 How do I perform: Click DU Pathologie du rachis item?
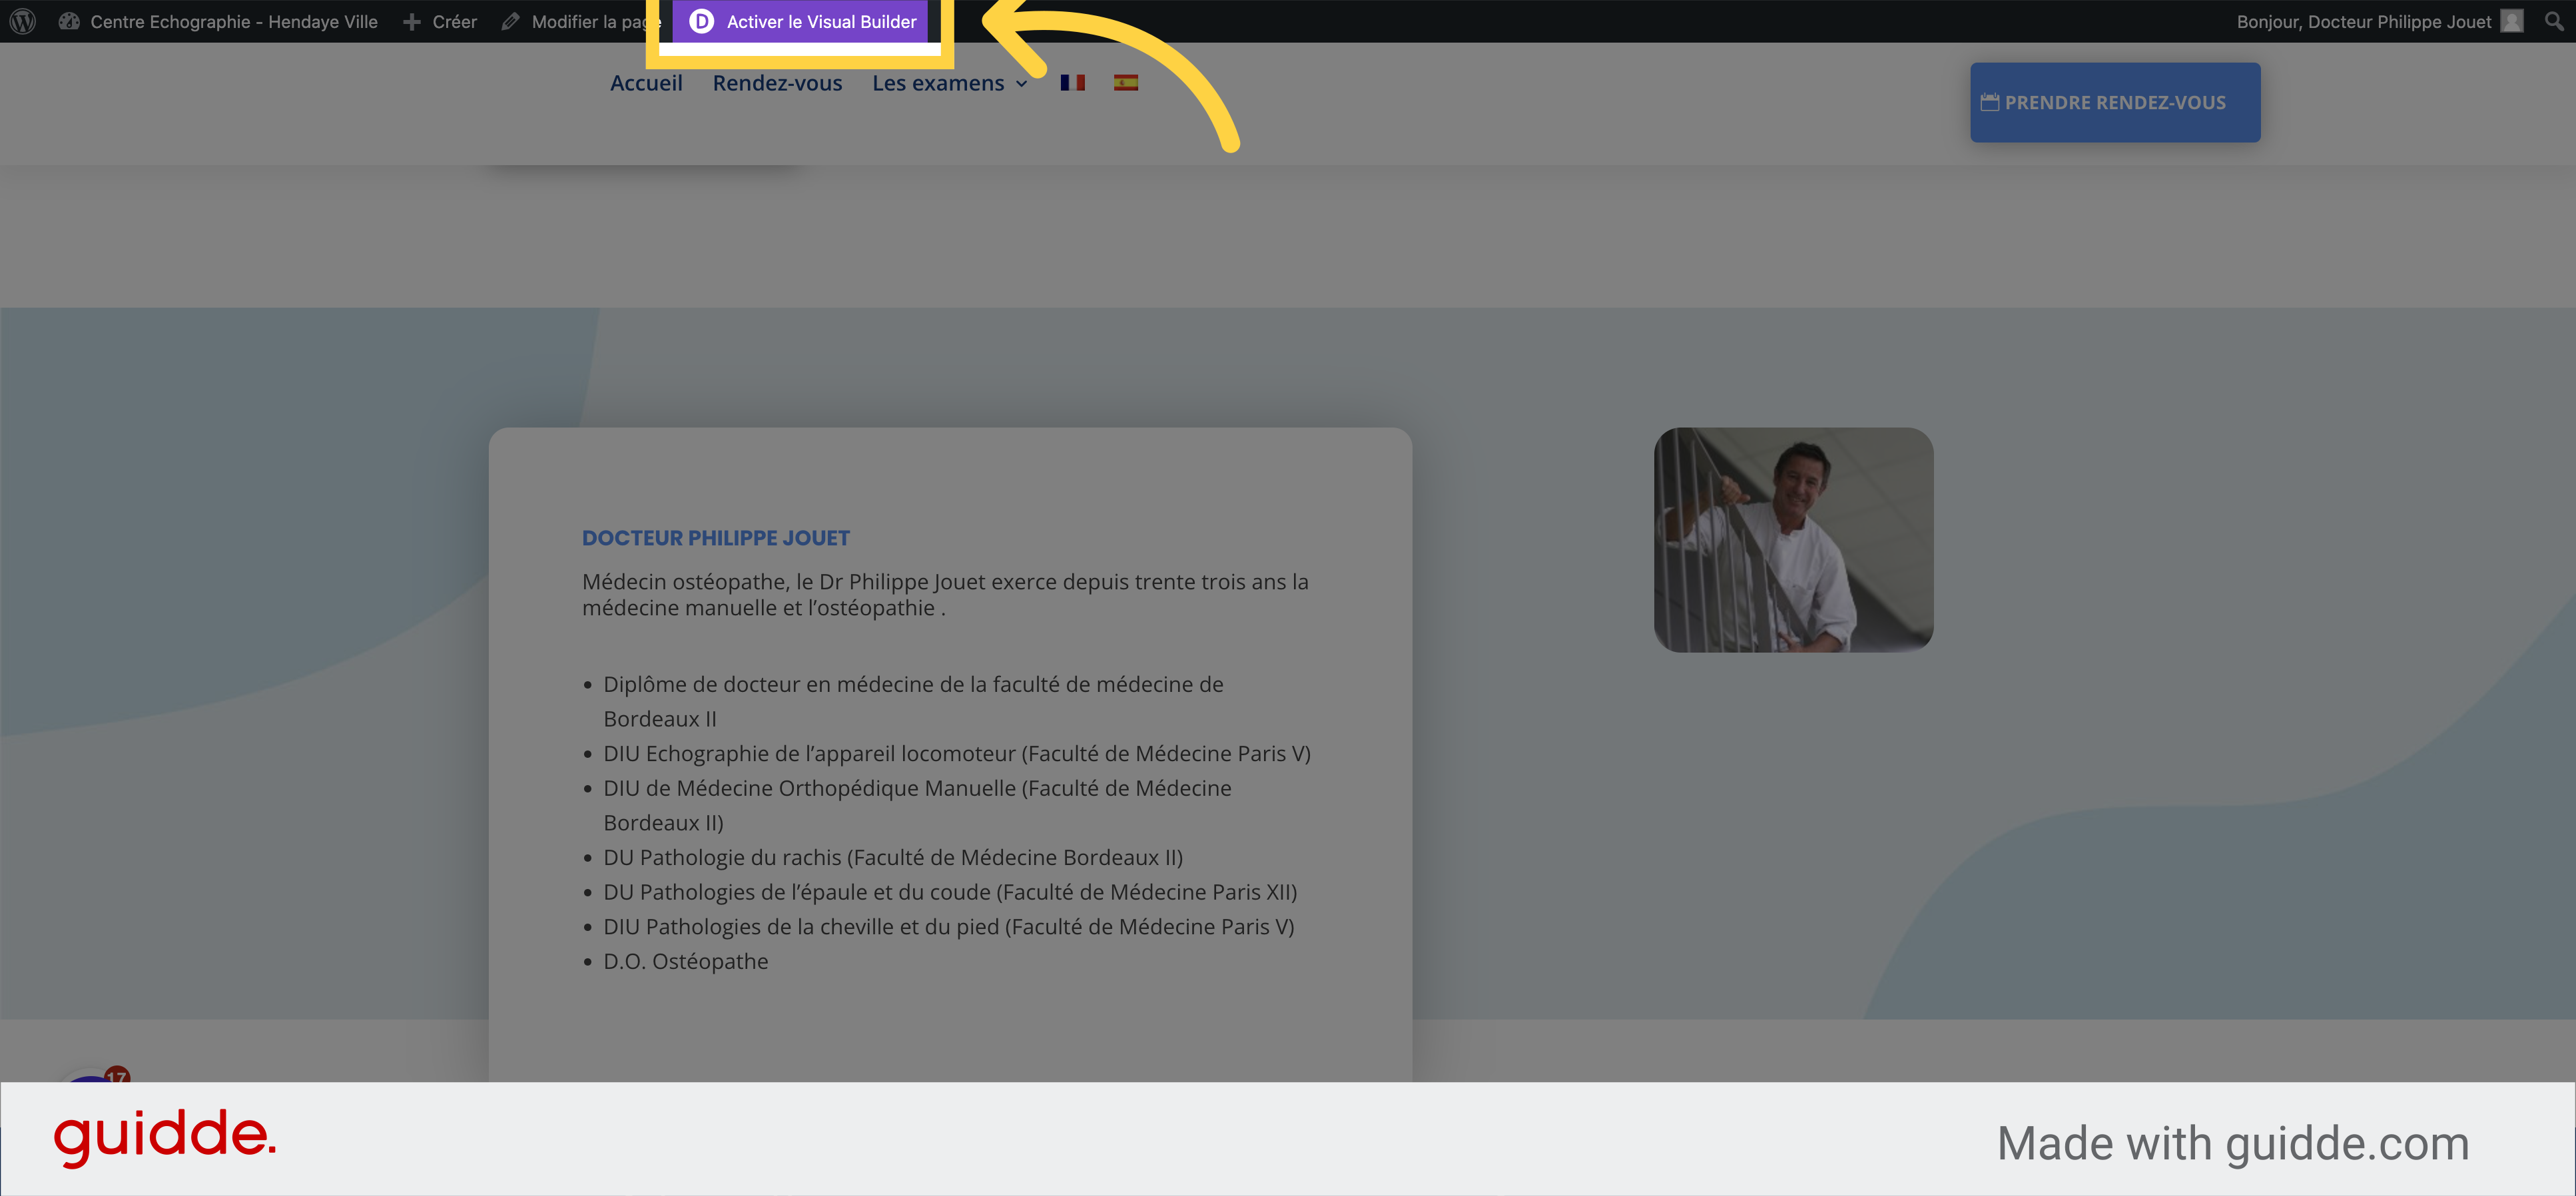click(893, 857)
